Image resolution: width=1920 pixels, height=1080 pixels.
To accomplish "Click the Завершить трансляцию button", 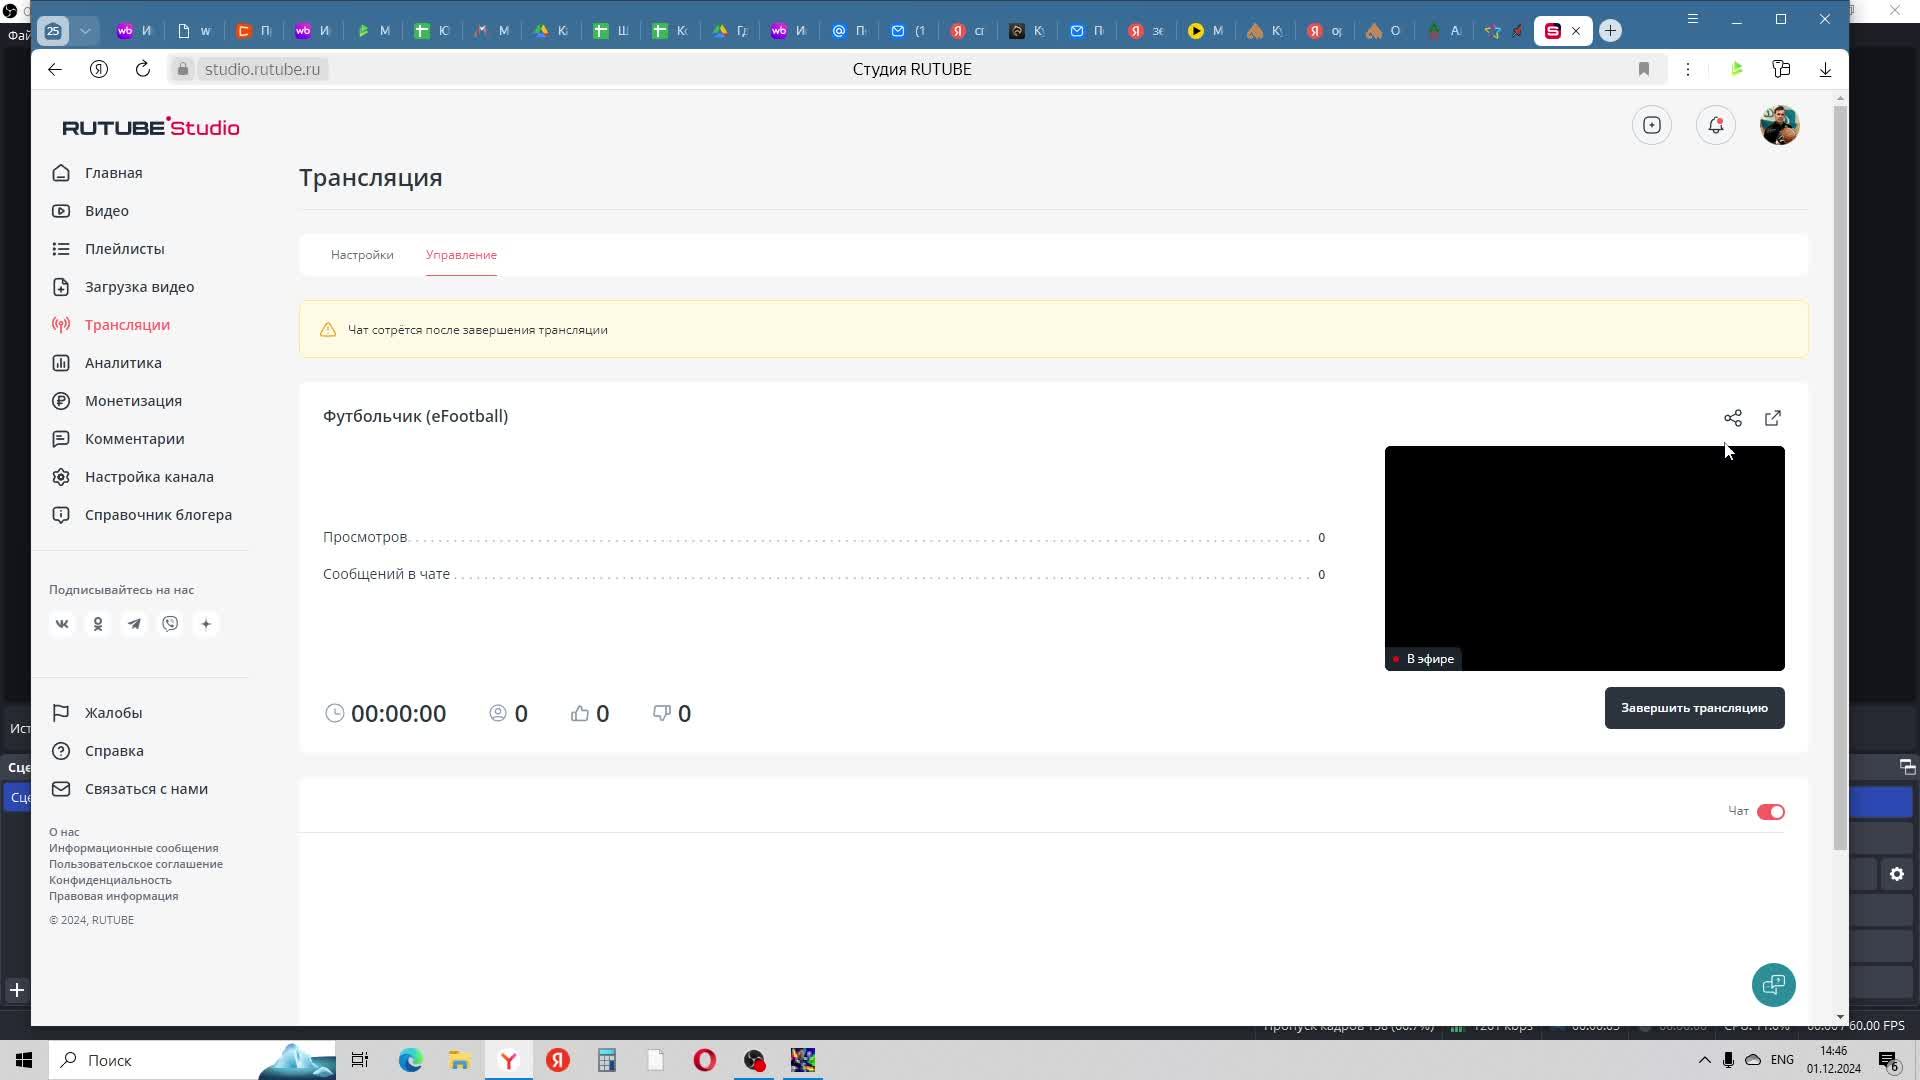I will 1693,708.
